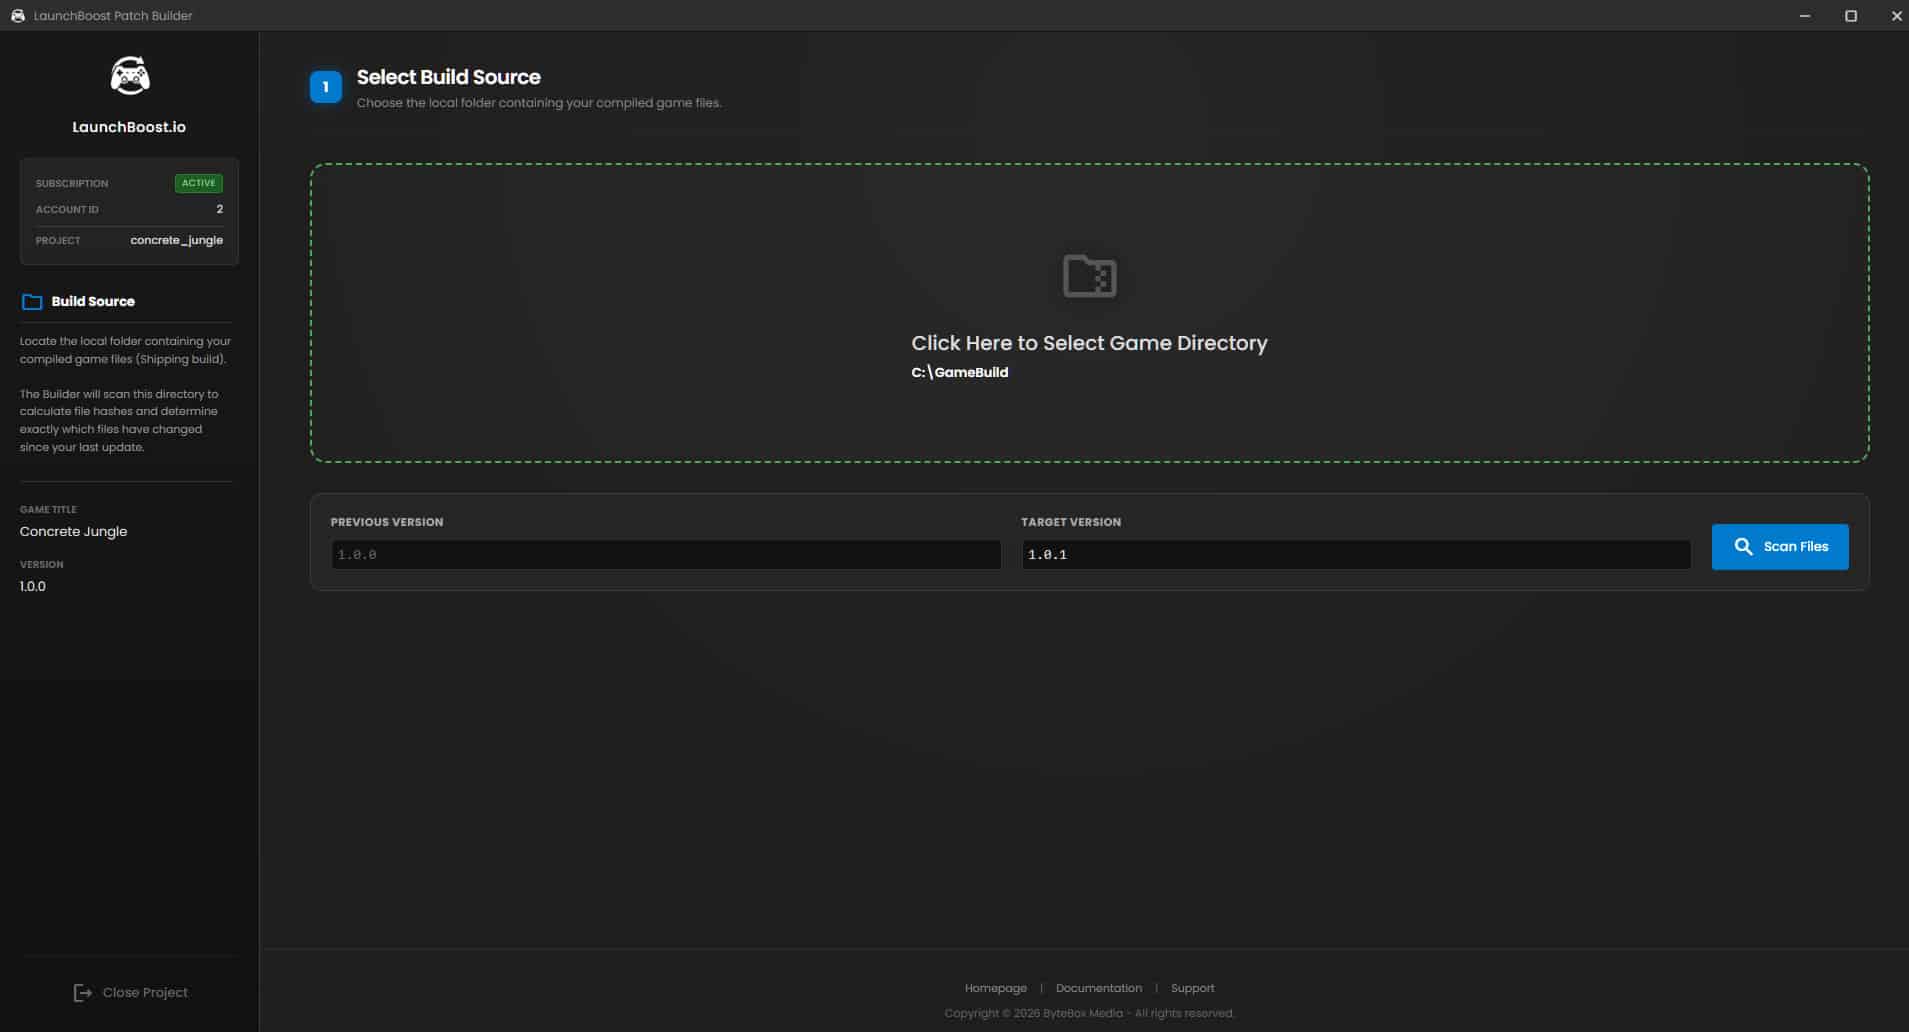Screen dimensions: 1909x1032
Task: Focus the Previous Version field
Action: 666,555
